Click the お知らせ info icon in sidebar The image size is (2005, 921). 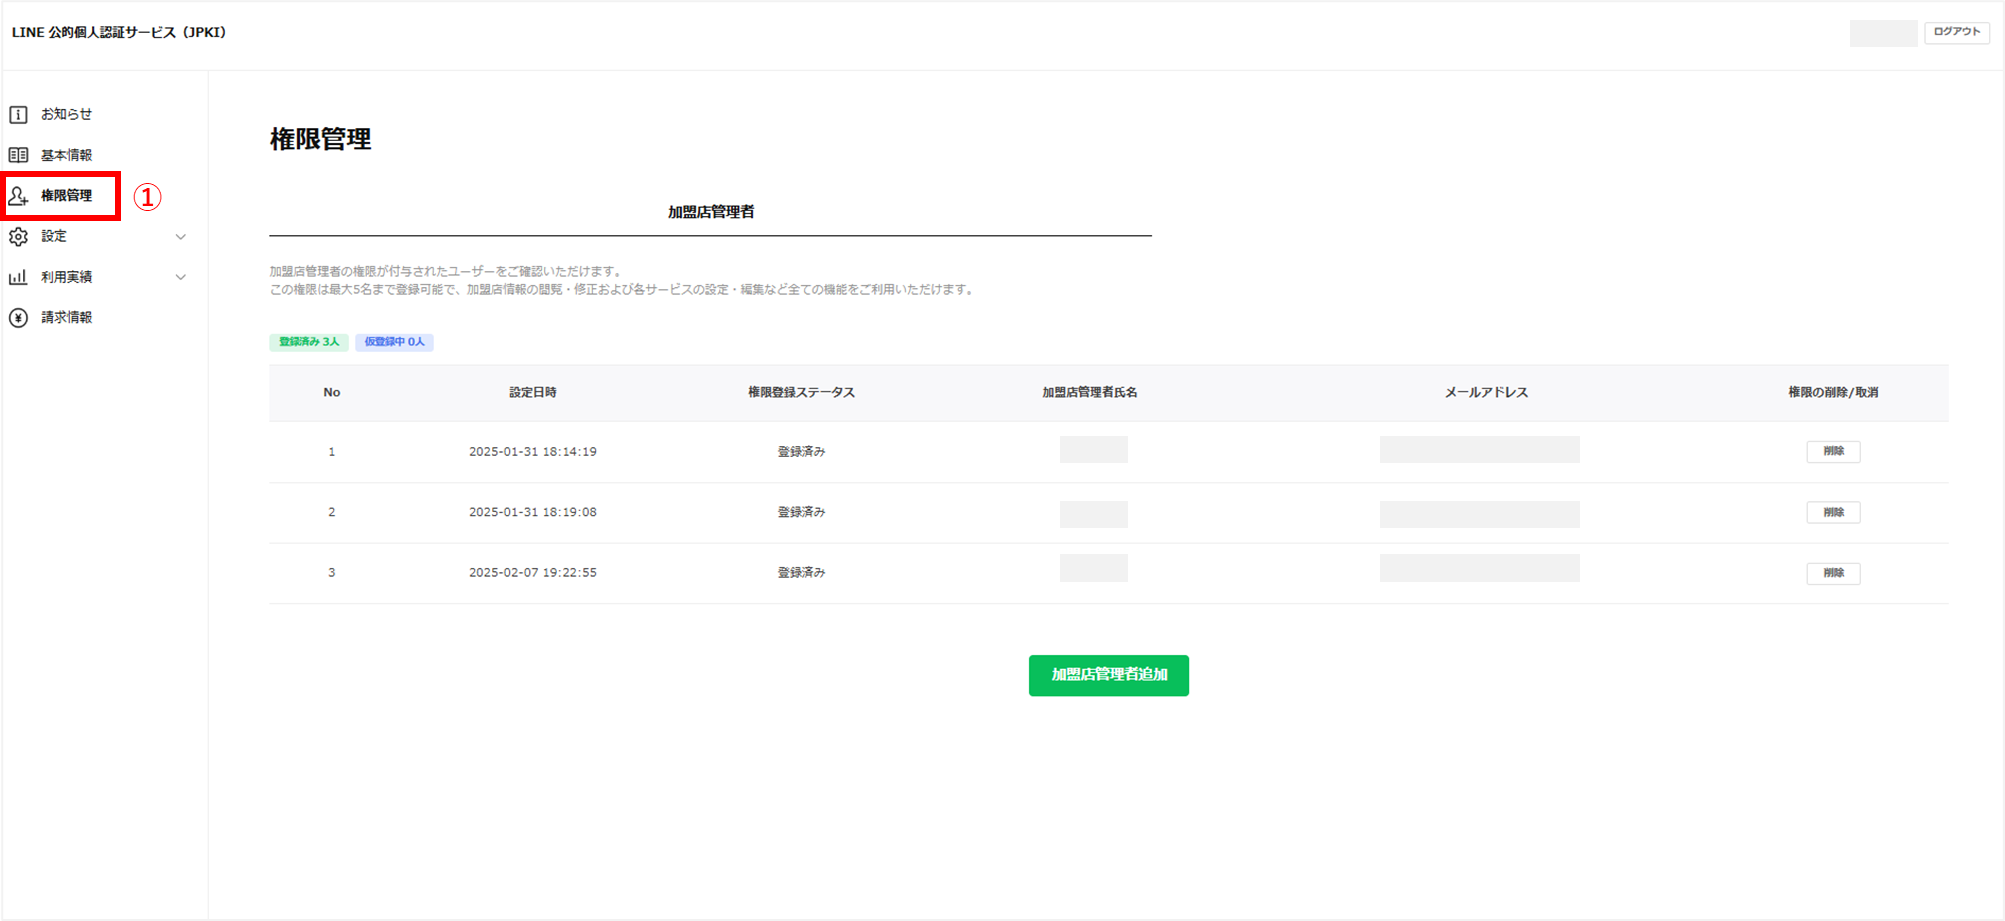coord(18,115)
